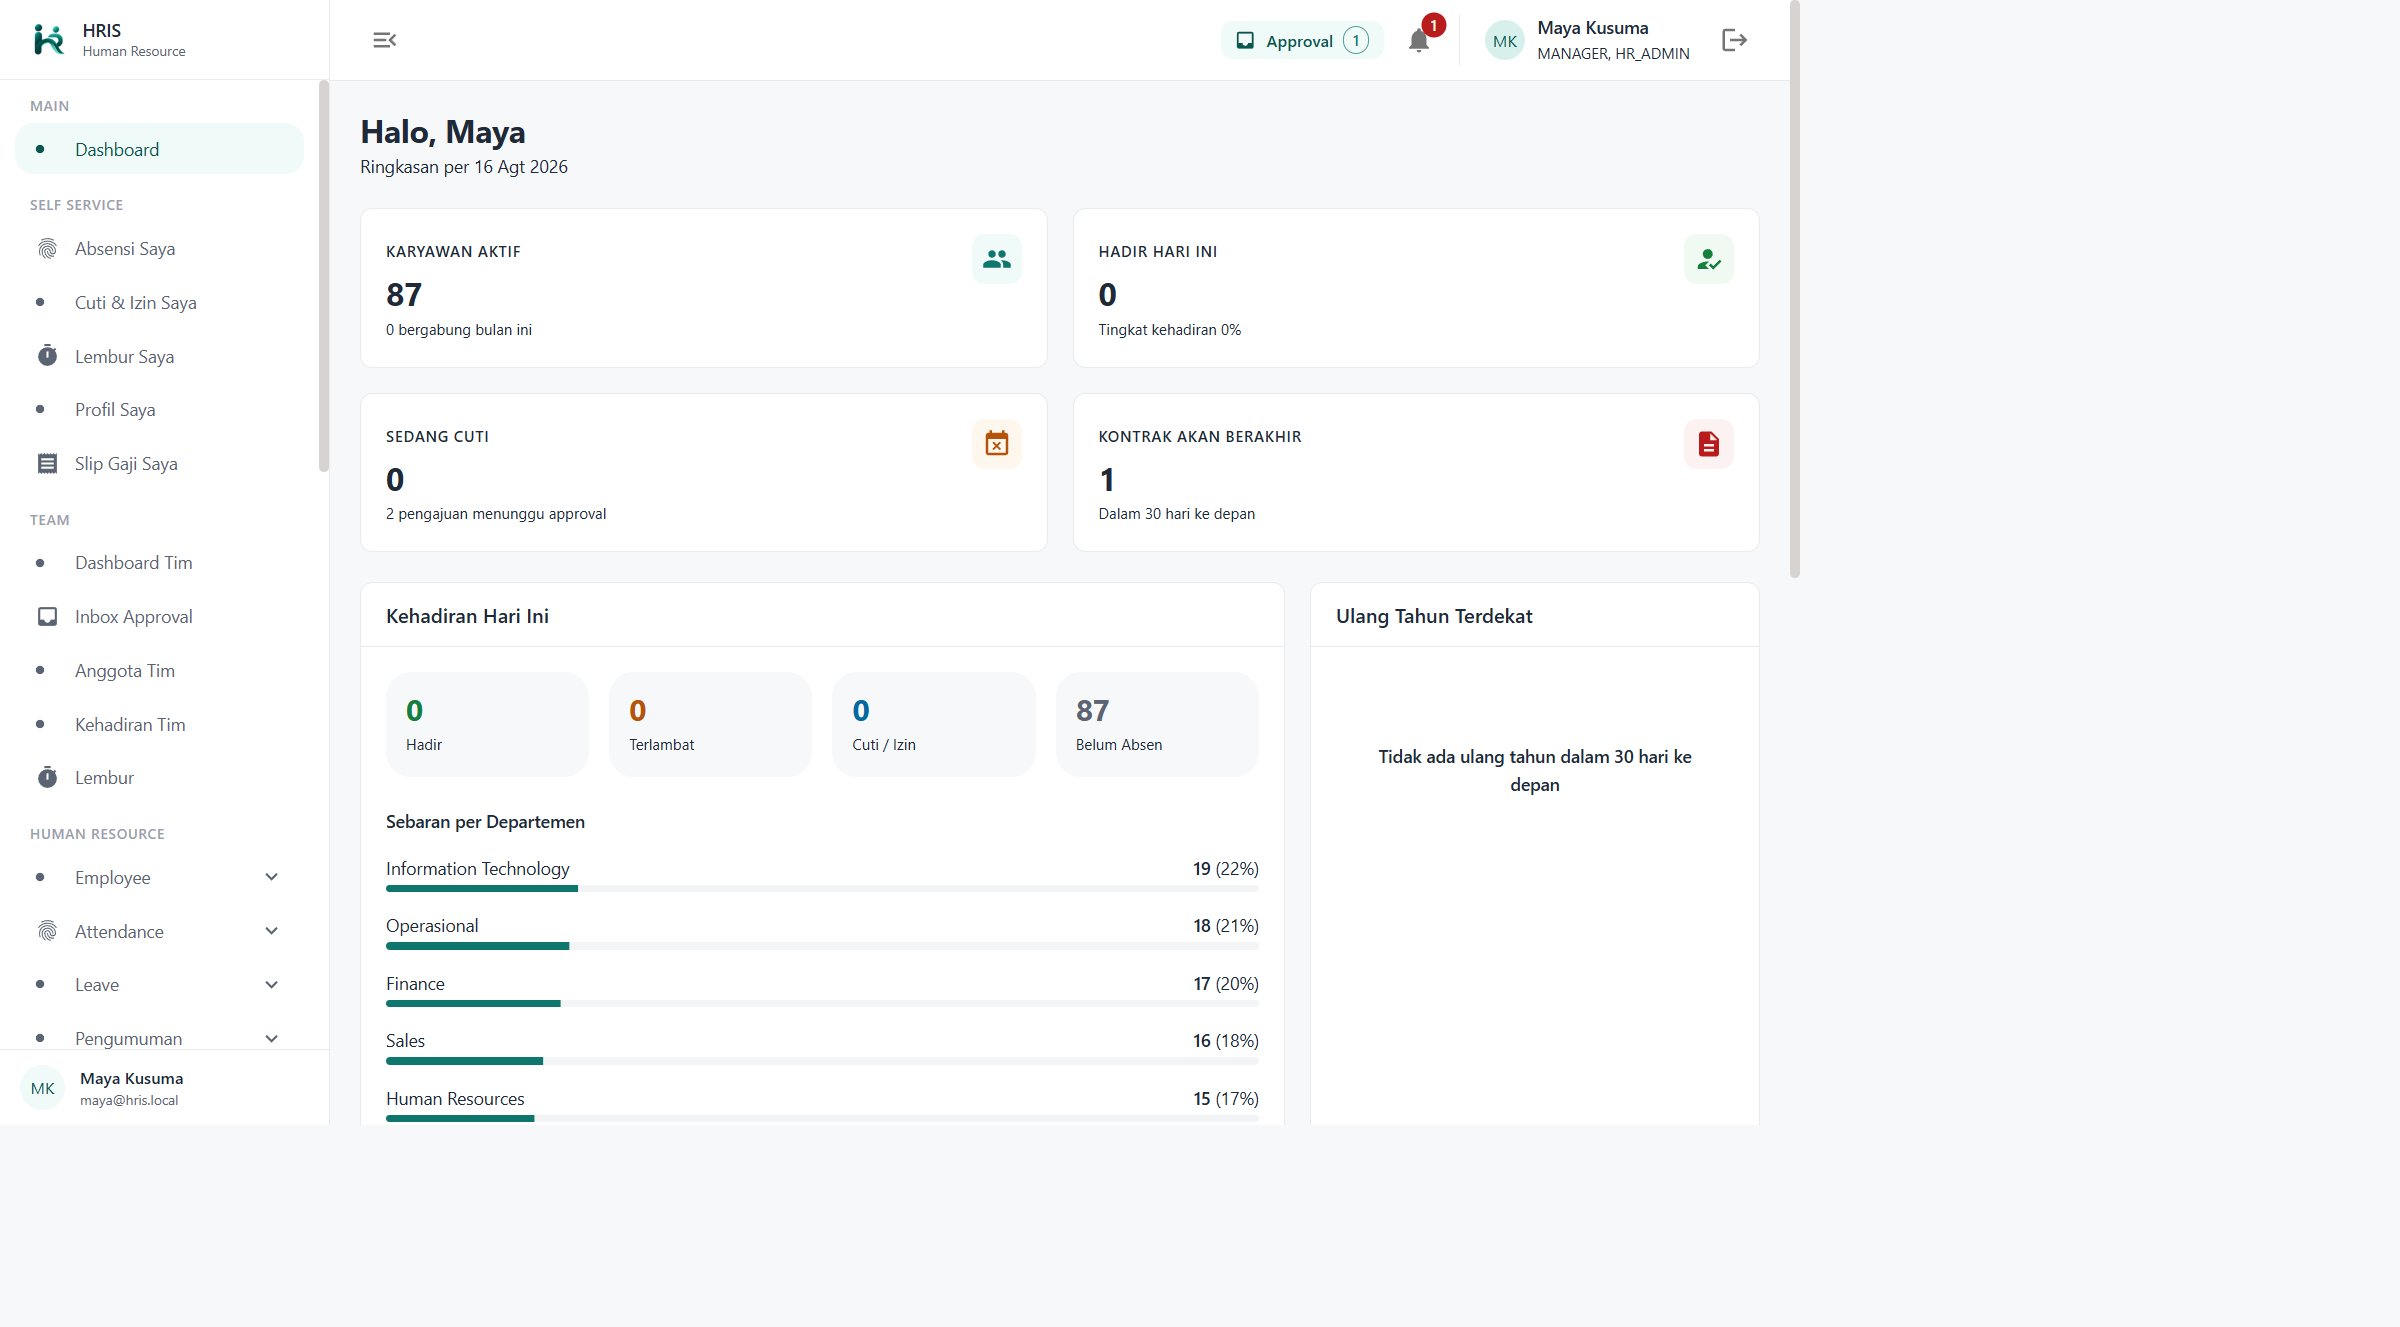This screenshot has width=2400, height=1327.
Task: Click the MANAGER, HR_ADMIN role text
Action: 1613,54
